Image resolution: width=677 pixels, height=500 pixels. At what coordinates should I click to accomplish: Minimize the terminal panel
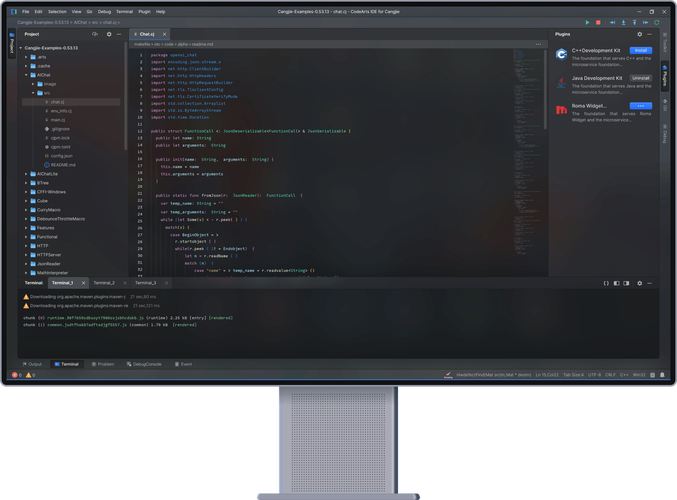pyautogui.click(x=649, y=283)
